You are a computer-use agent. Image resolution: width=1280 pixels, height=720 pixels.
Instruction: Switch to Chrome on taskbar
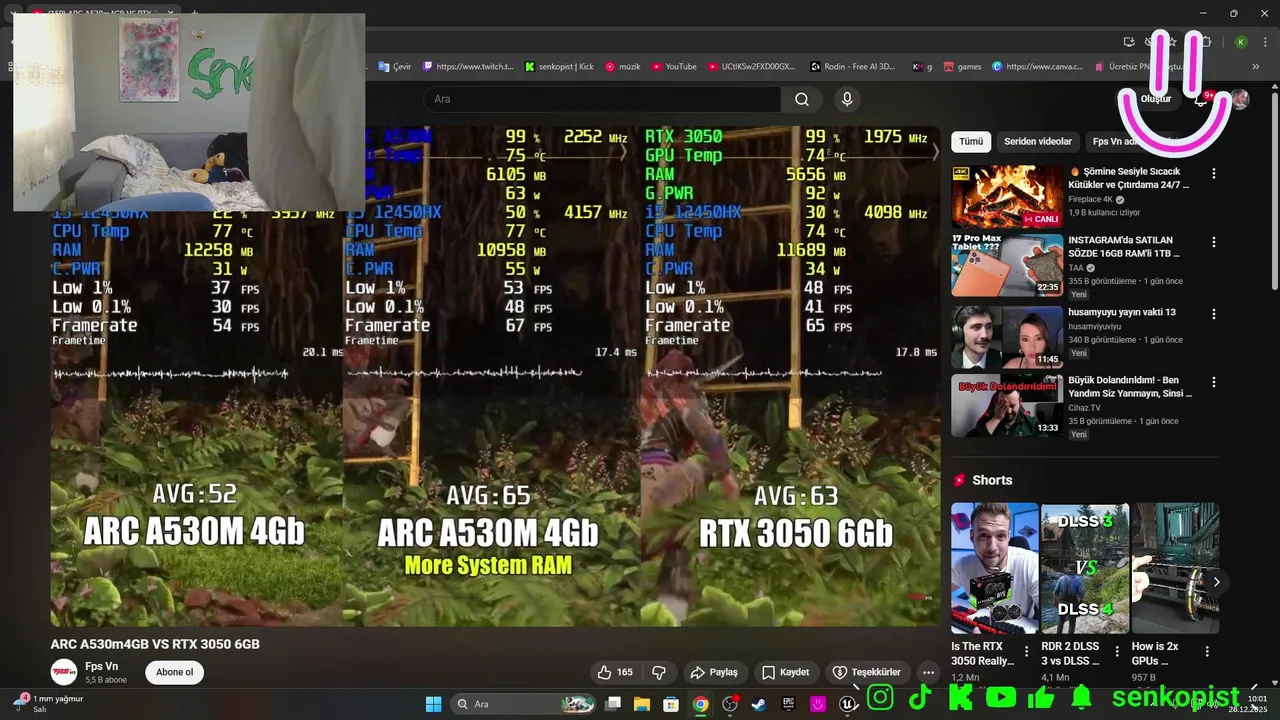(x=701, y=704)
